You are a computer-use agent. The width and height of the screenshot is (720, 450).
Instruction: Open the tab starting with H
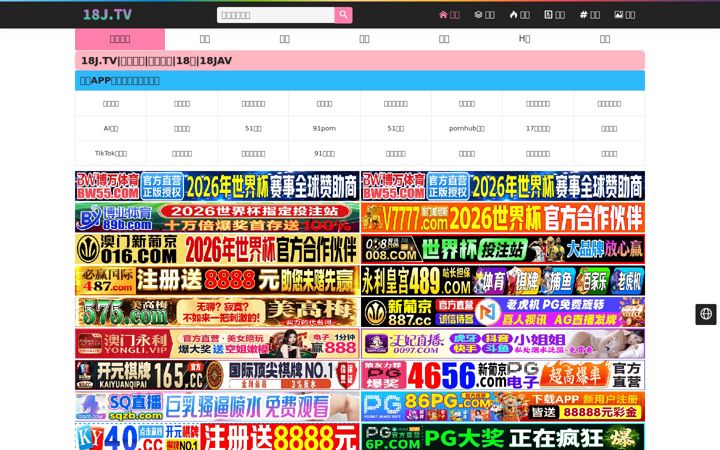coord(524,39)
